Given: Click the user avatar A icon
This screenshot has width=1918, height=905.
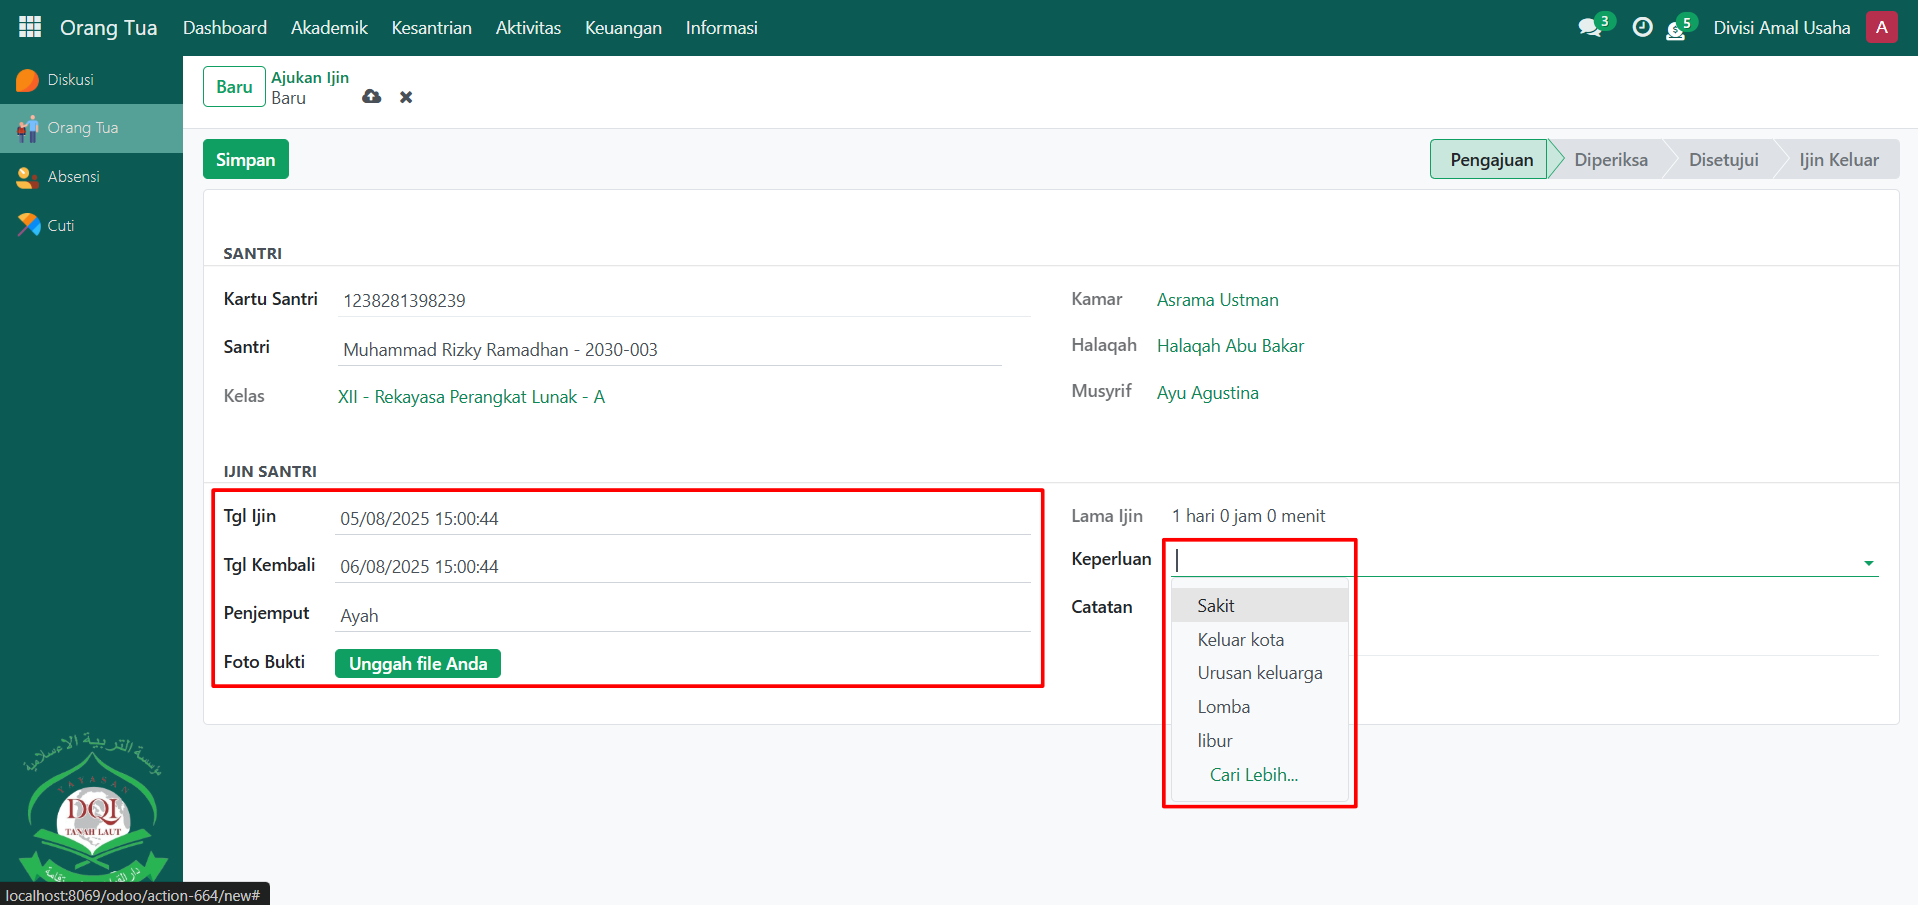Looking at the screenshot, I should pos(1881,28).
